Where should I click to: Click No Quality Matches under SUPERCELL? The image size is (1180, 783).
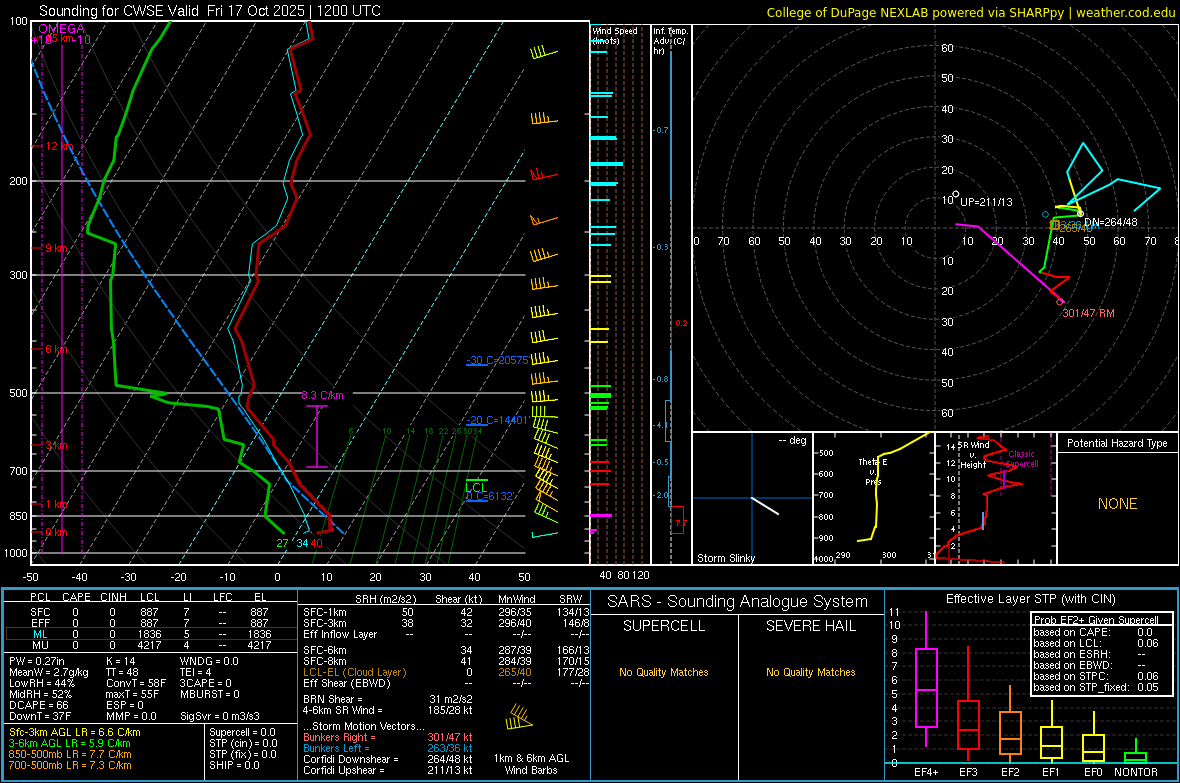(x=664, y=672)
